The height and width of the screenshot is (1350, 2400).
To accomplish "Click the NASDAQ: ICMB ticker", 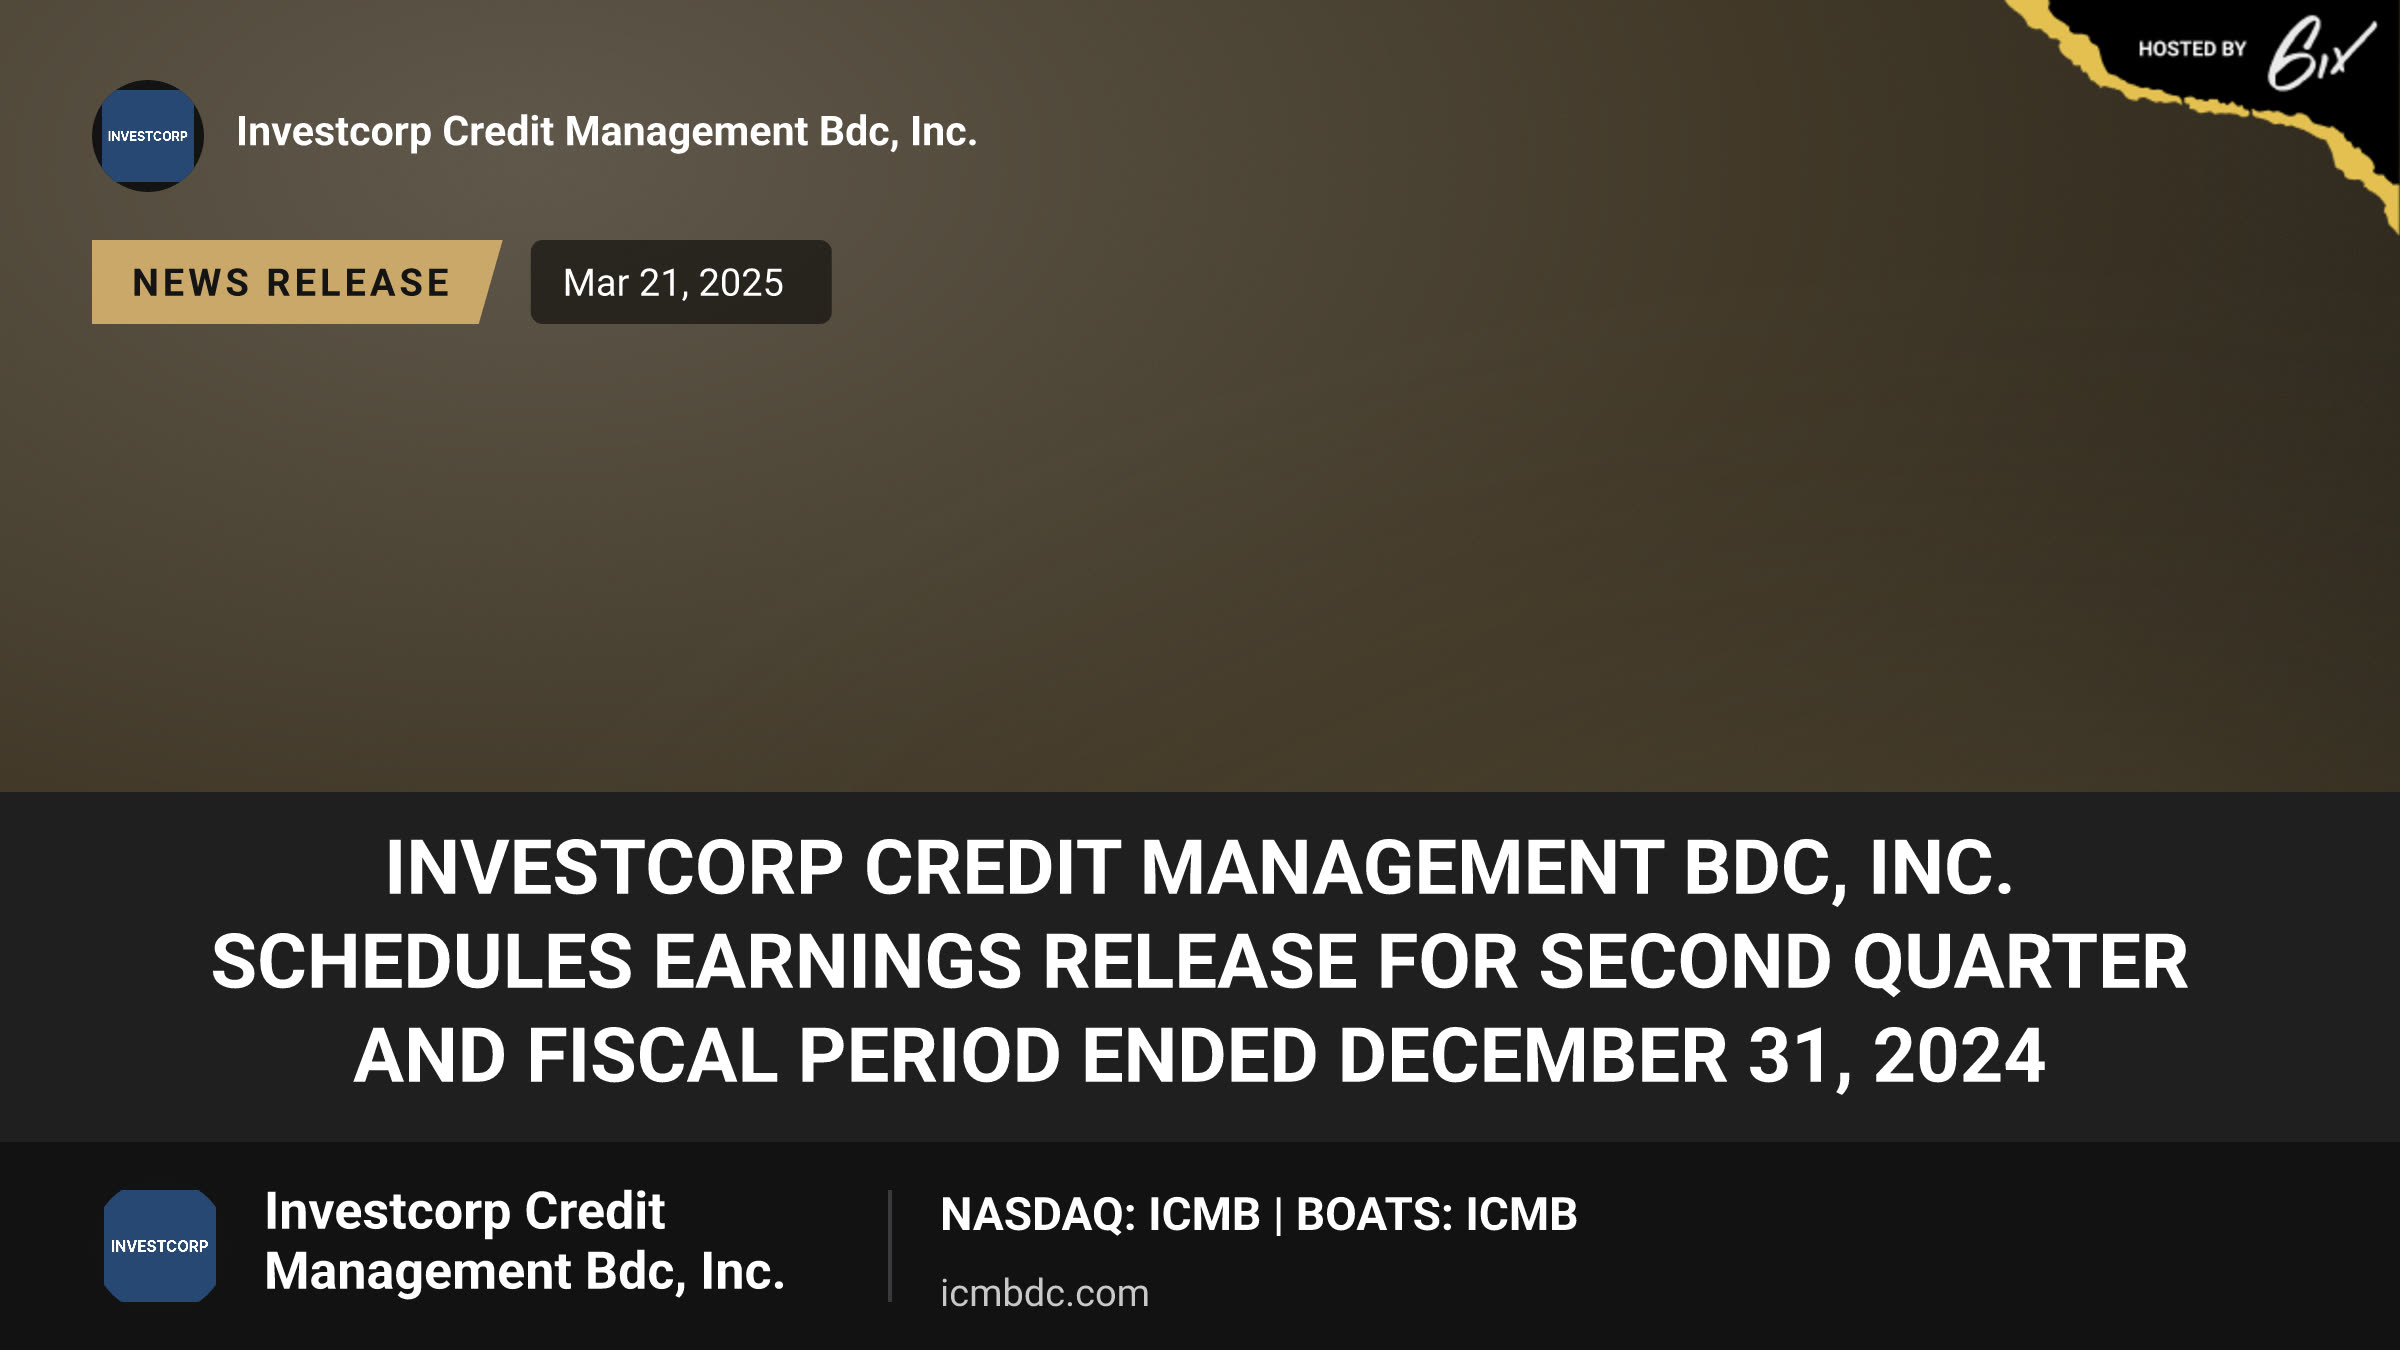I will pos(1100,1215).
